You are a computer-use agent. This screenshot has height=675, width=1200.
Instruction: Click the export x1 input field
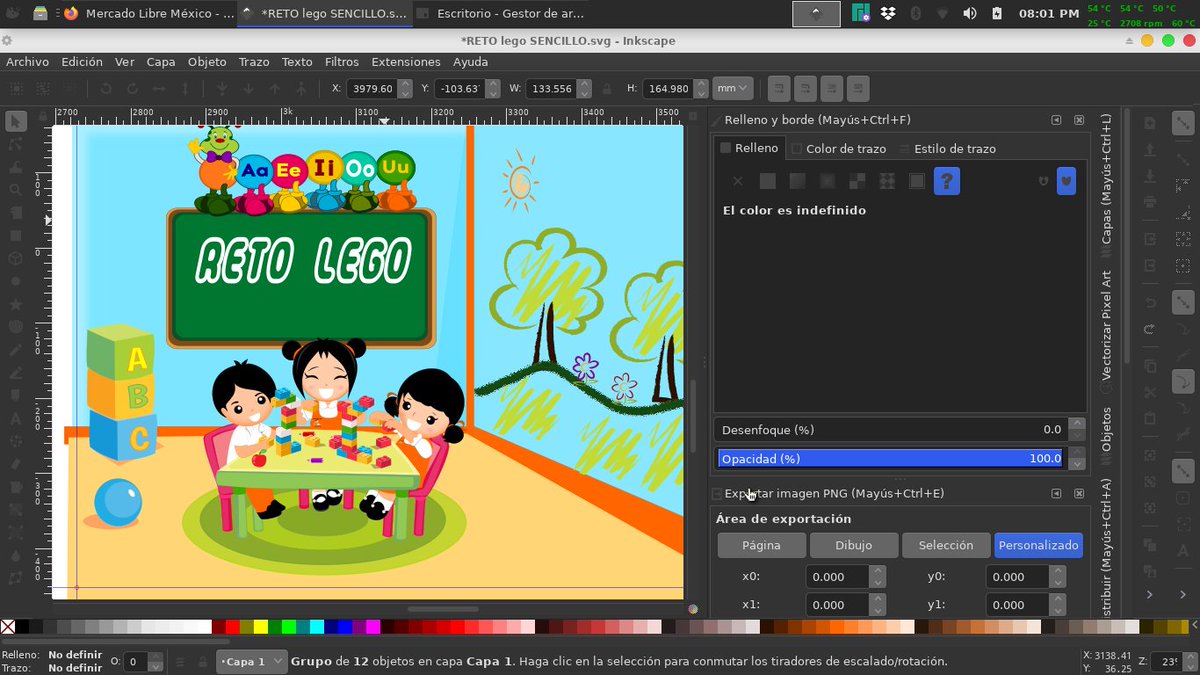[x=837, y=604]
